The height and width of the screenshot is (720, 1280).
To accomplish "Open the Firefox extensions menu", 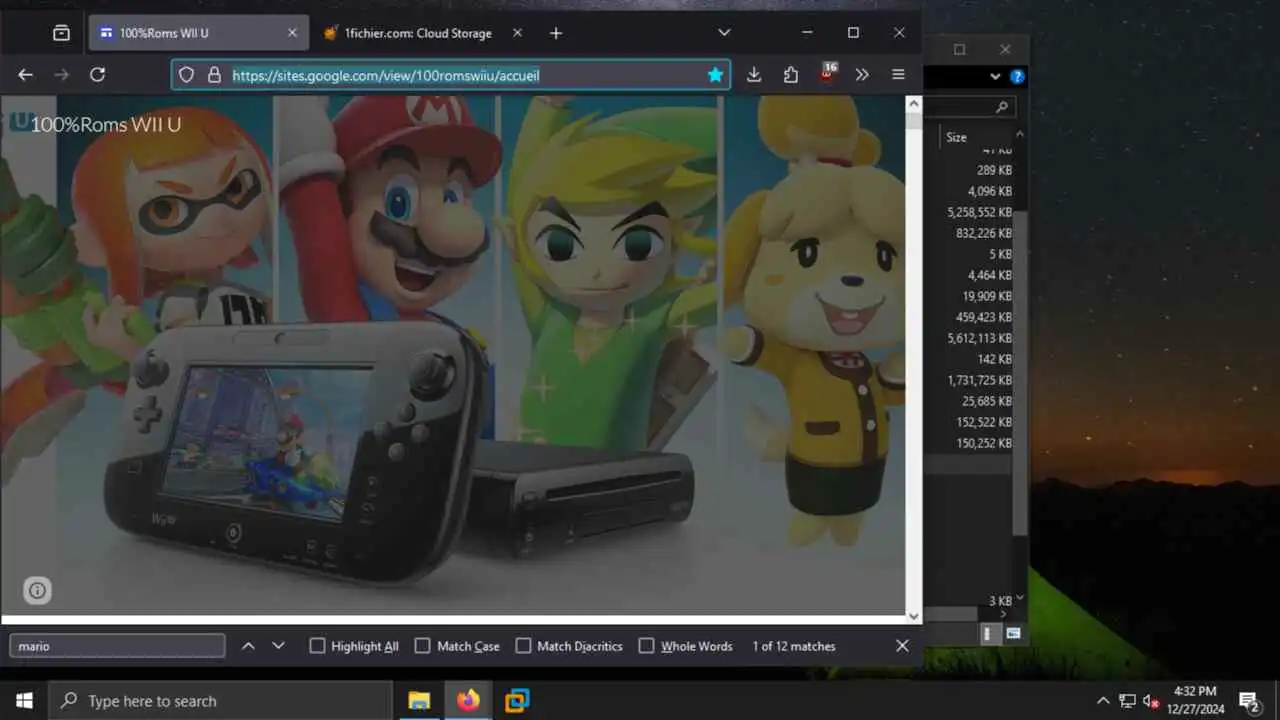I will [x=791, y=75].
